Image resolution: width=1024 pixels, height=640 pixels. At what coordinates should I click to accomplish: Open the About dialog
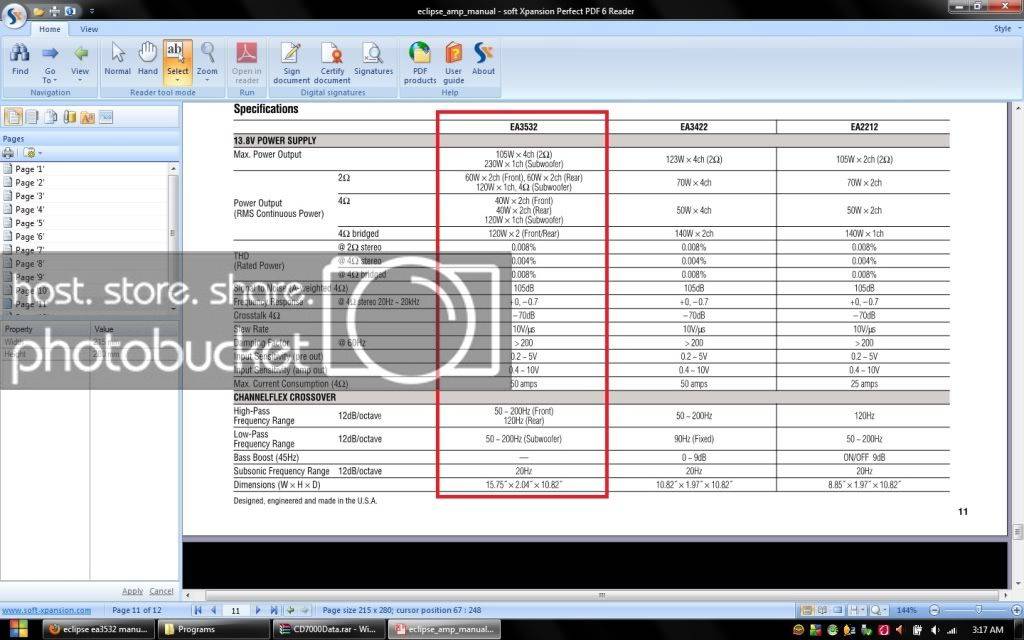483,59
